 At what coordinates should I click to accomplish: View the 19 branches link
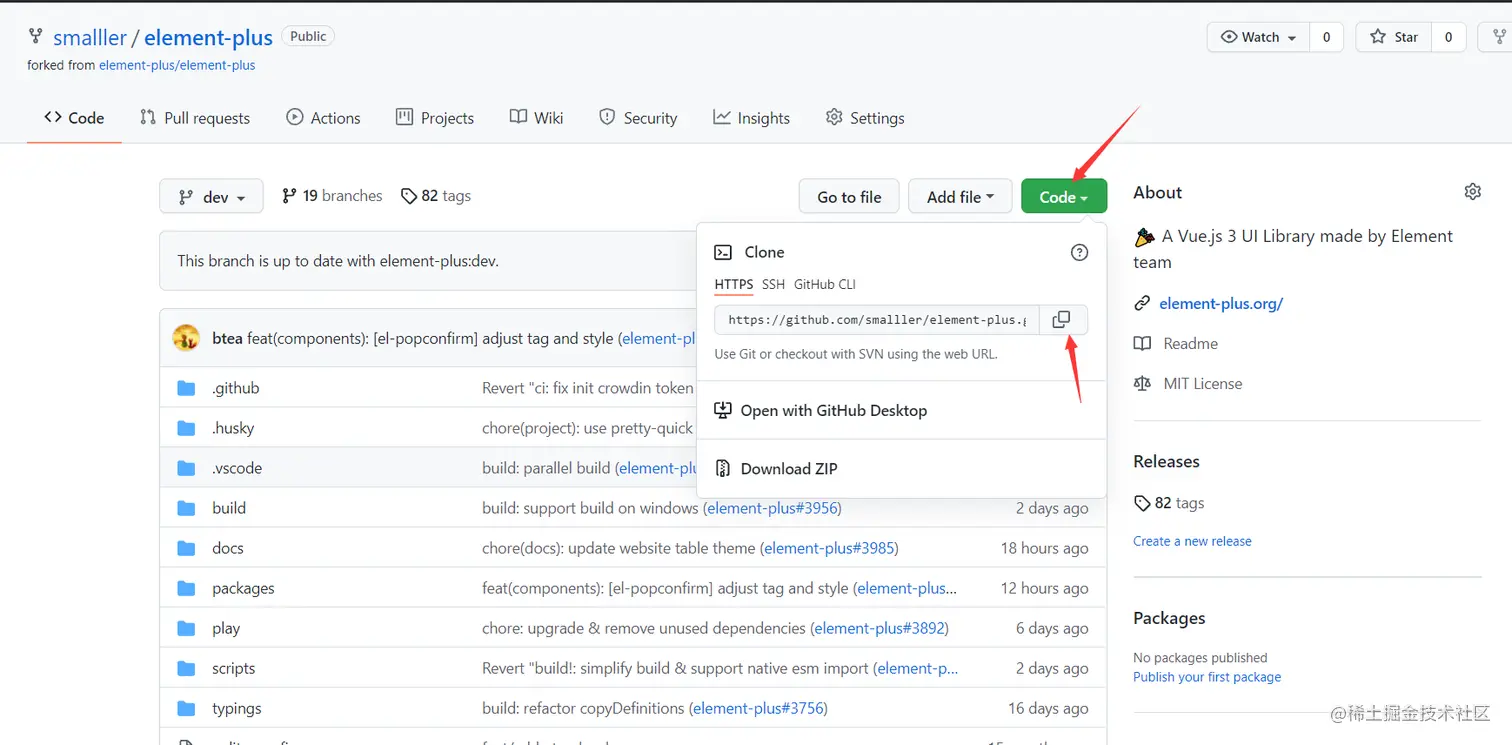click(x=333, y=196)
